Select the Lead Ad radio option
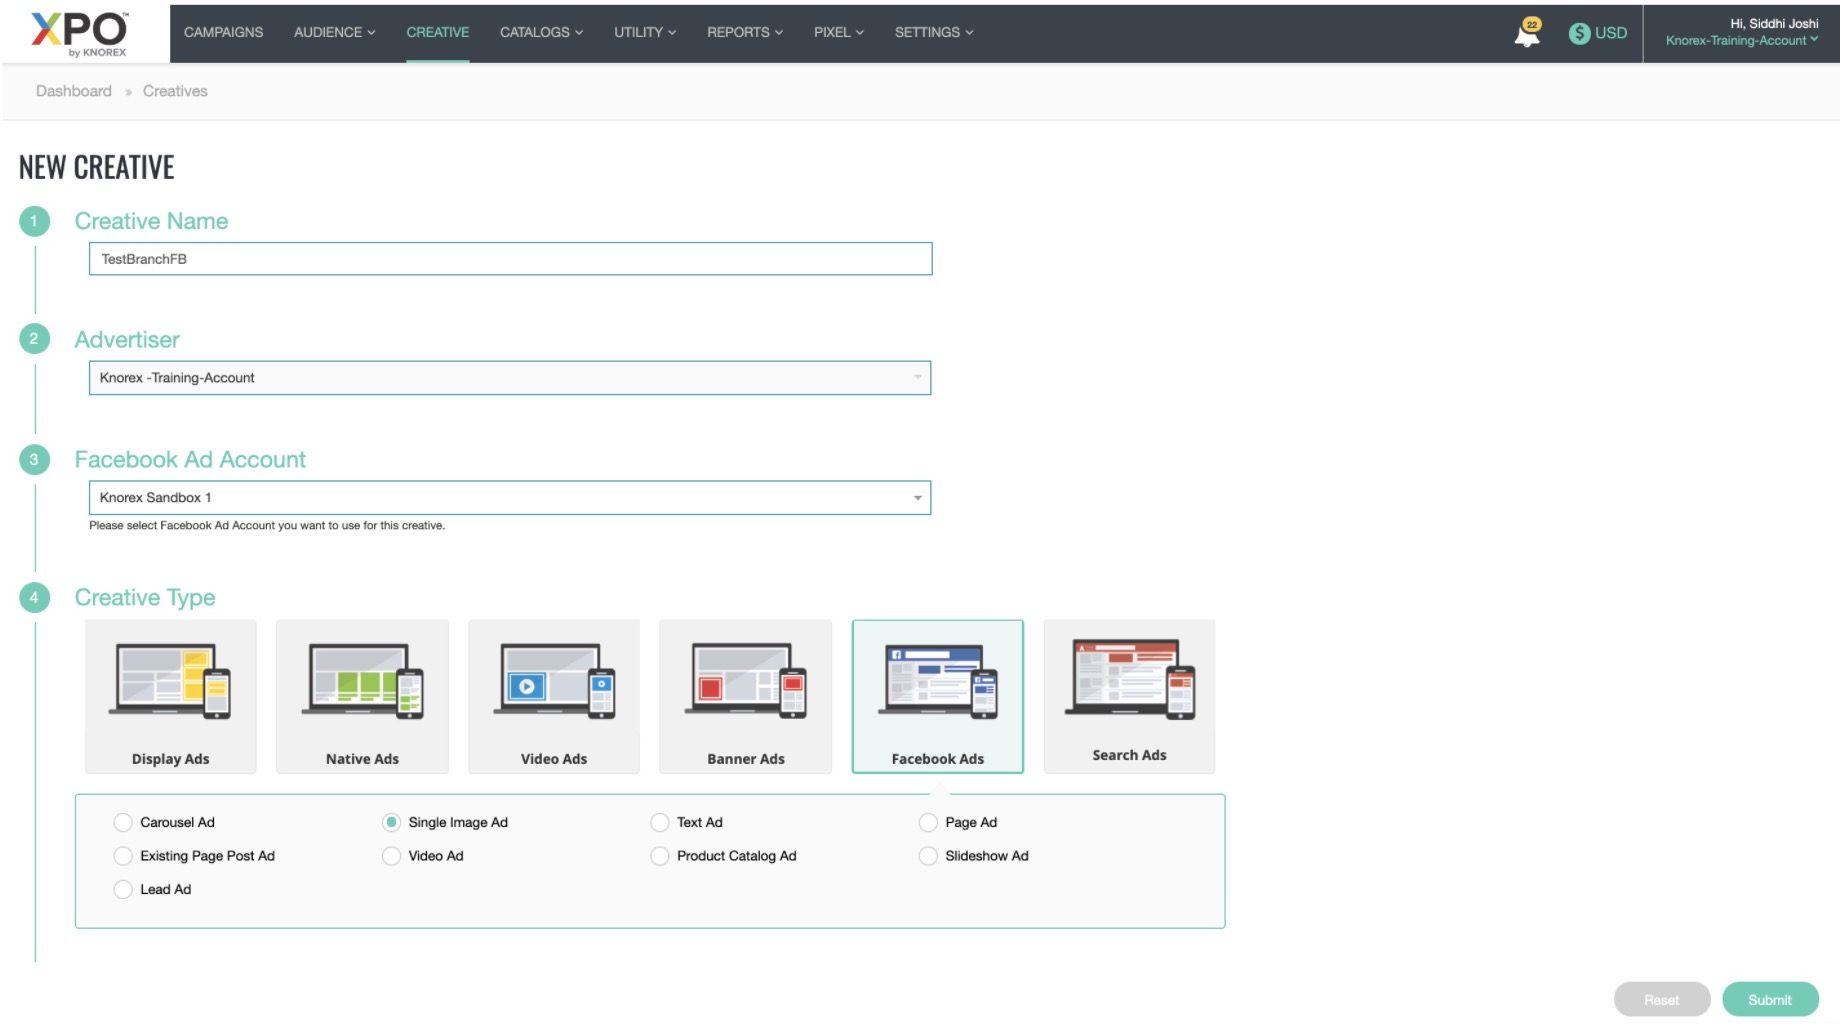The image size is (1840, 1032). click(123, 889)
